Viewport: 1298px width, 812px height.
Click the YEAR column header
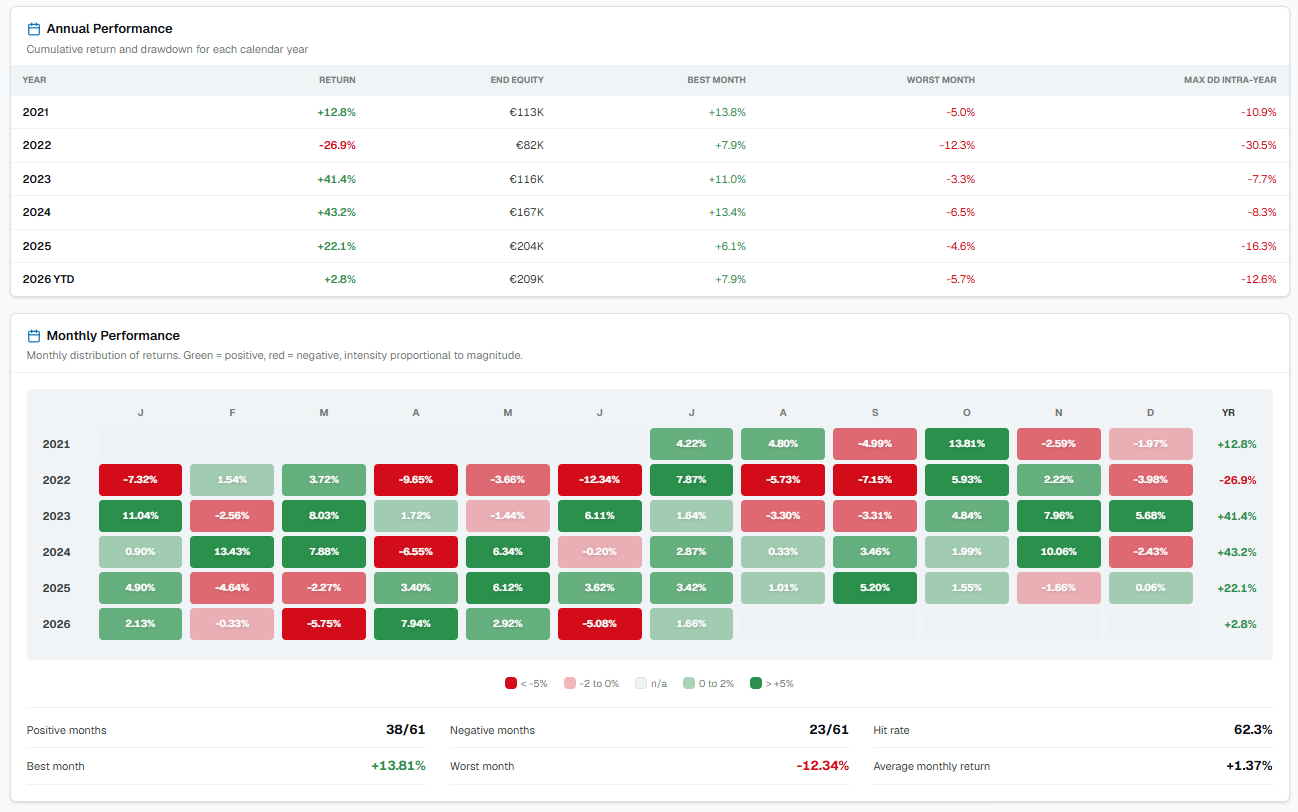[34, 80]
